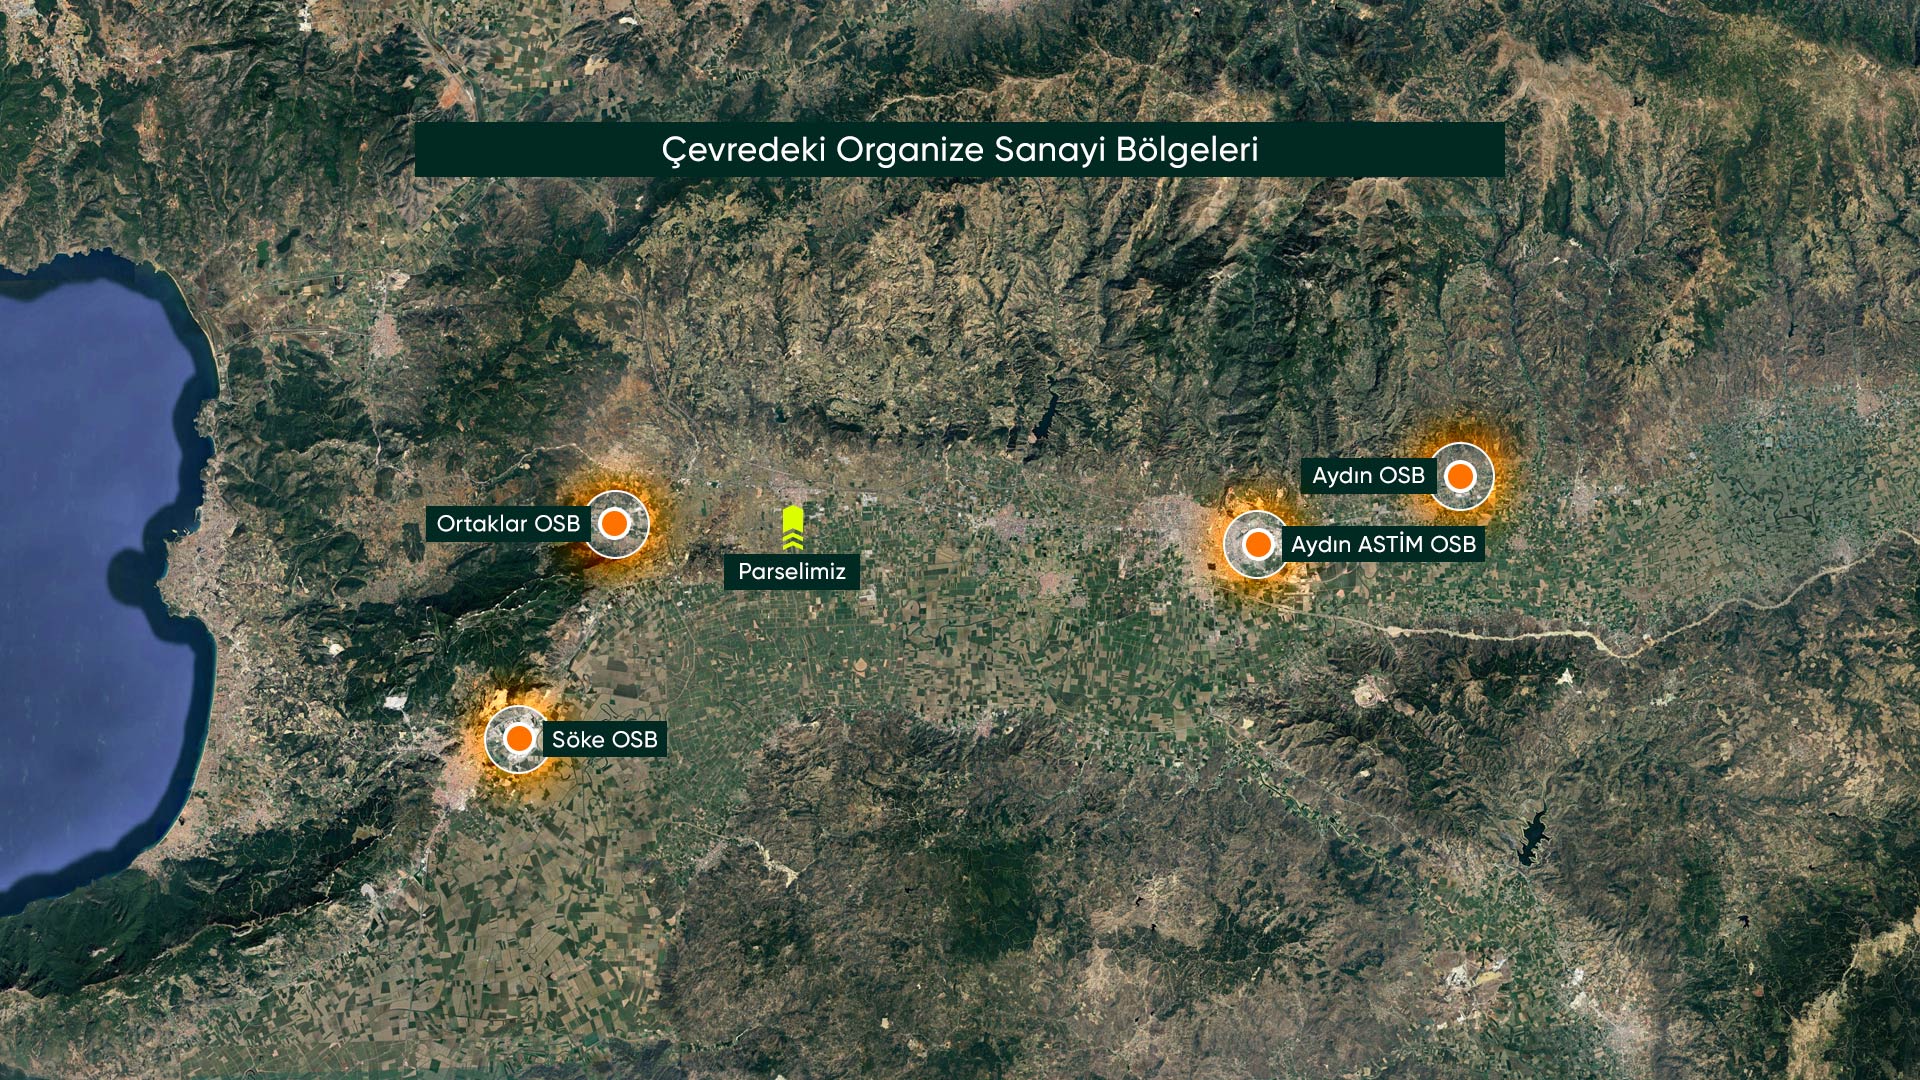
Task: Click the white quarry patch west of Söke
Action: click(396, 702)
